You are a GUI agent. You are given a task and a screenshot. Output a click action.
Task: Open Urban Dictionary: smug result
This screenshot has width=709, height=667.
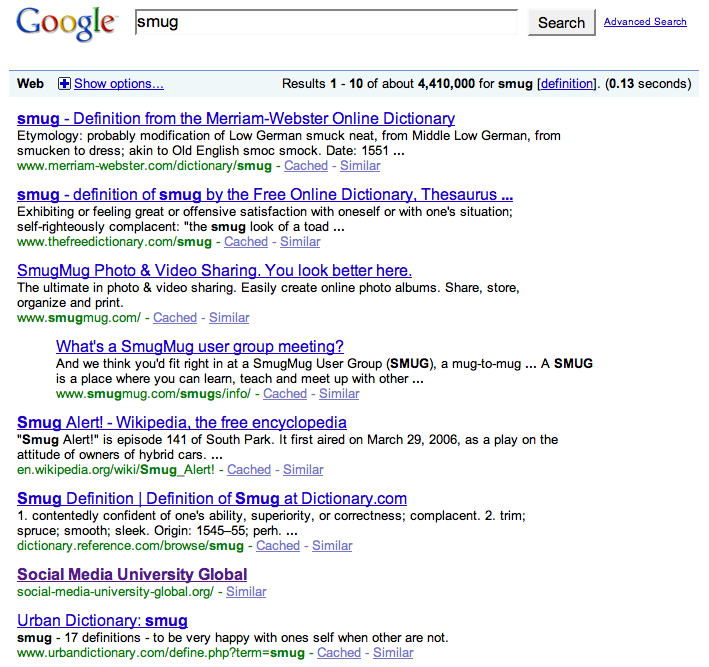pyautogui.click(x=102, y=621)
